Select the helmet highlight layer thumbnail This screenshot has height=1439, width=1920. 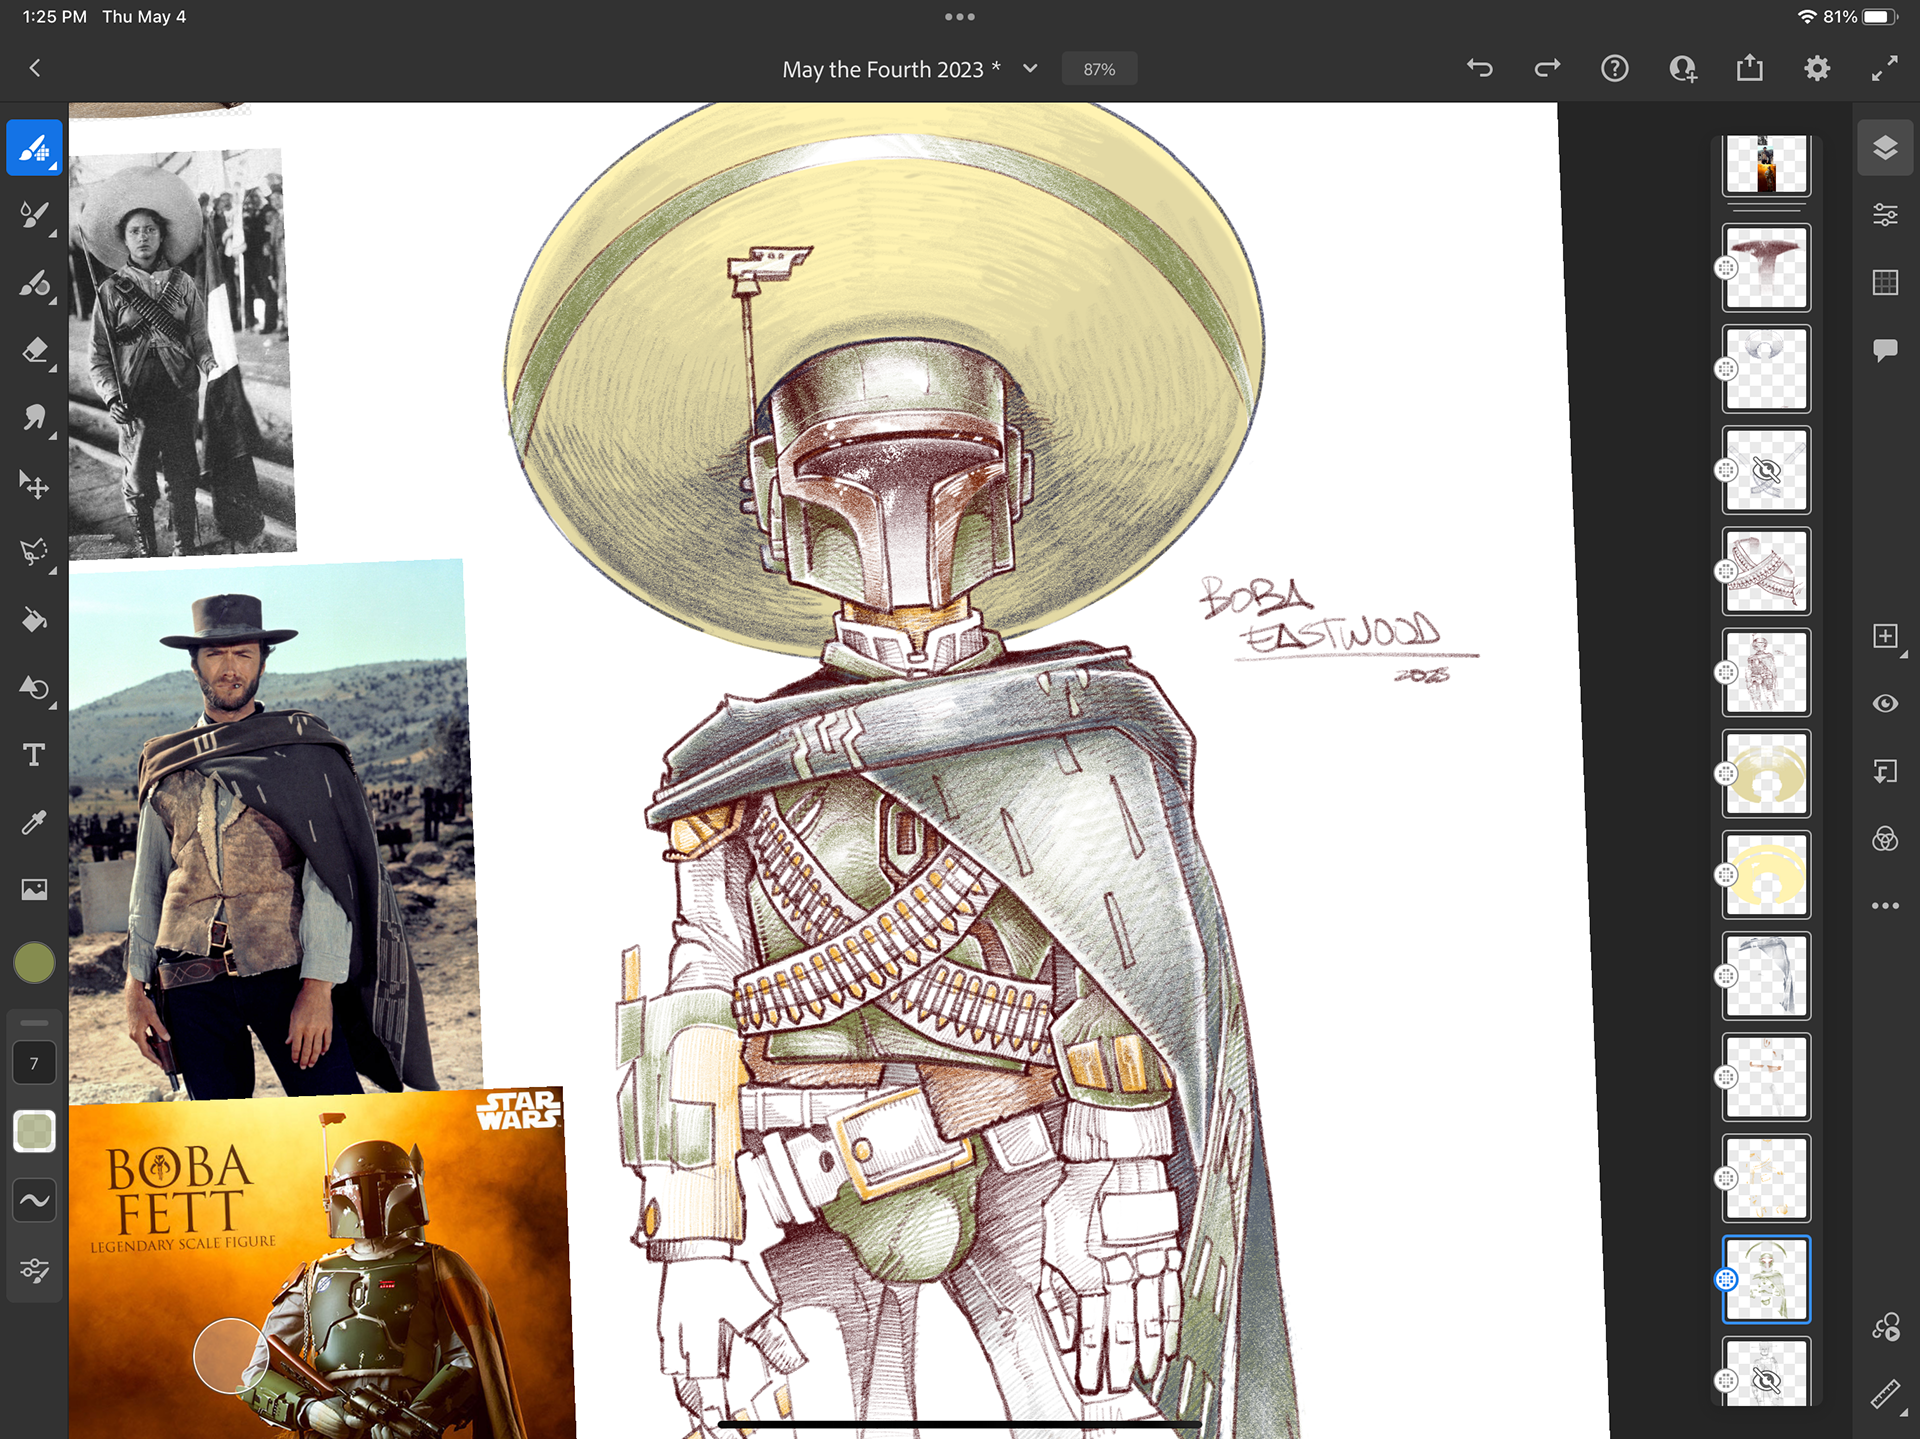pos(1766,369)
